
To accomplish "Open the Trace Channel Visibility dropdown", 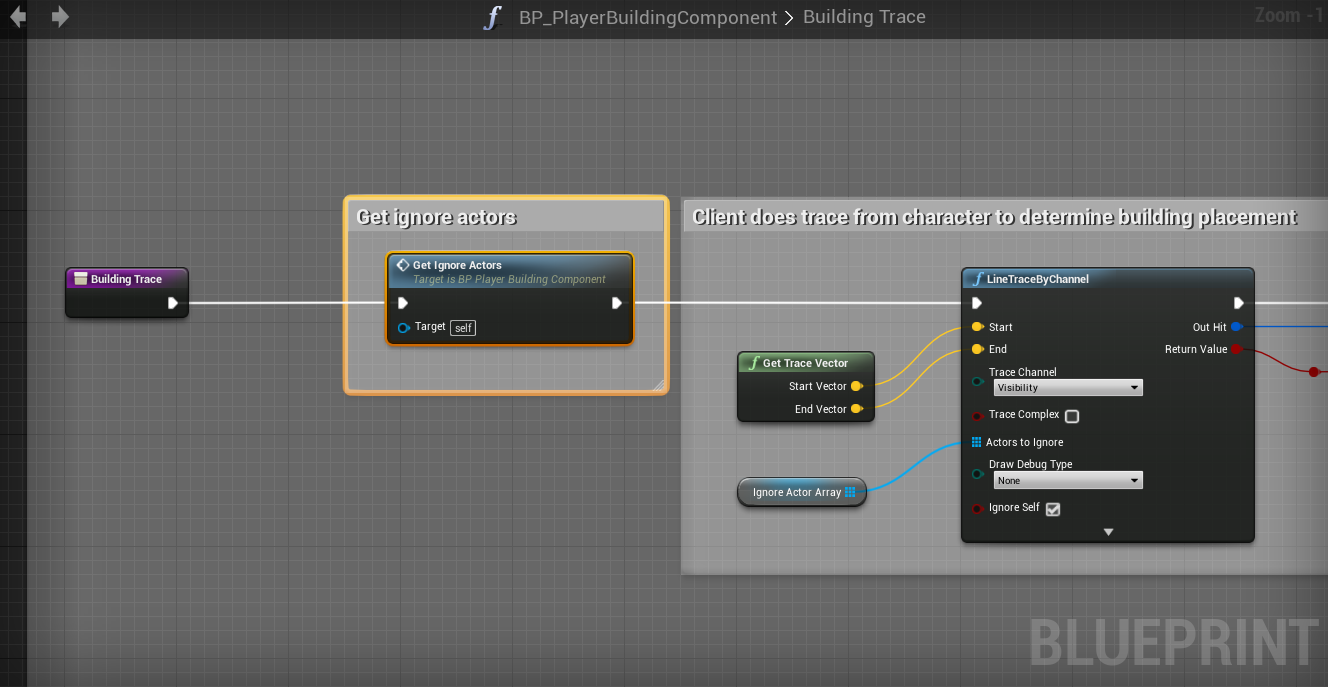I will [x=1067, y=387].
